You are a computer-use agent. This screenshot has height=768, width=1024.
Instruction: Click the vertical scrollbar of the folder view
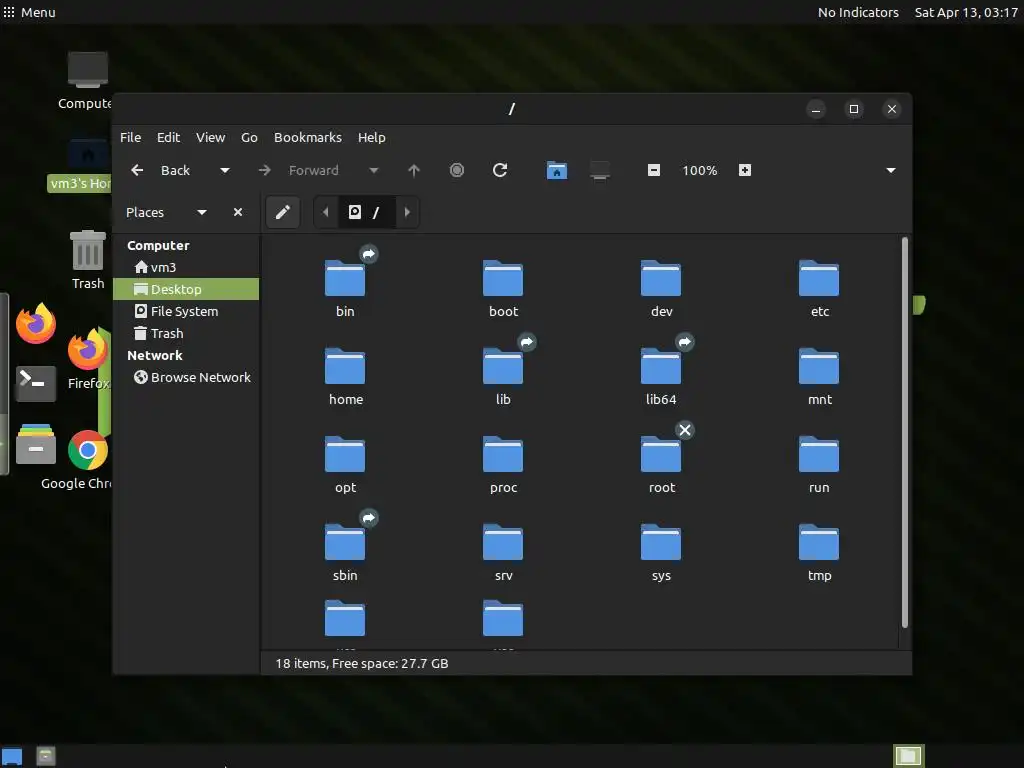904,432
